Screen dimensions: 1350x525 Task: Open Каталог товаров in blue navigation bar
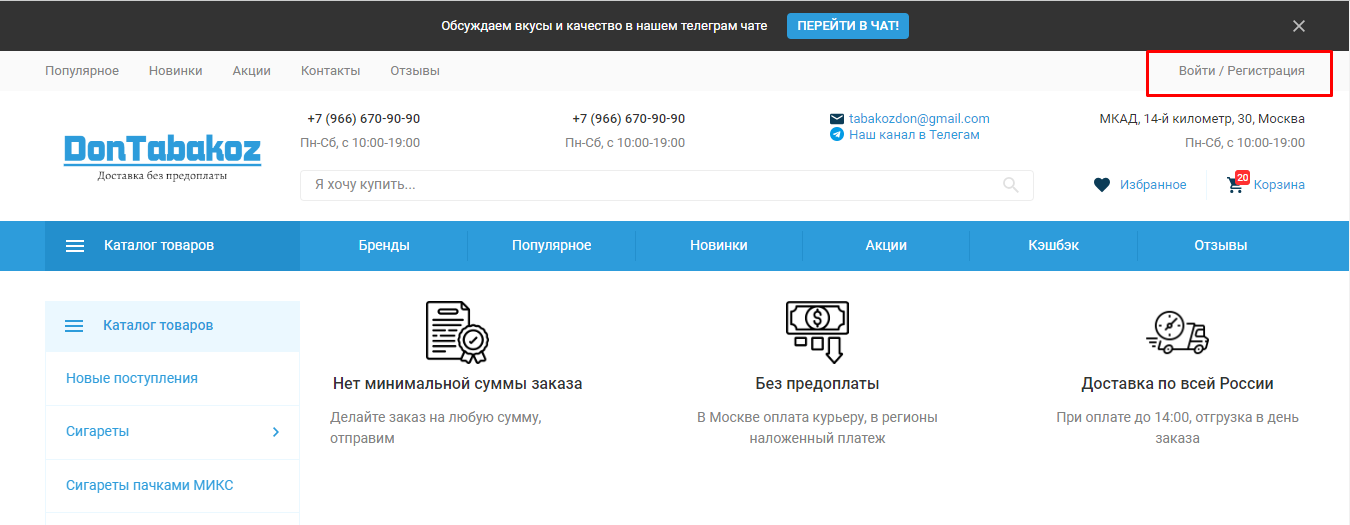pos(158,246)
